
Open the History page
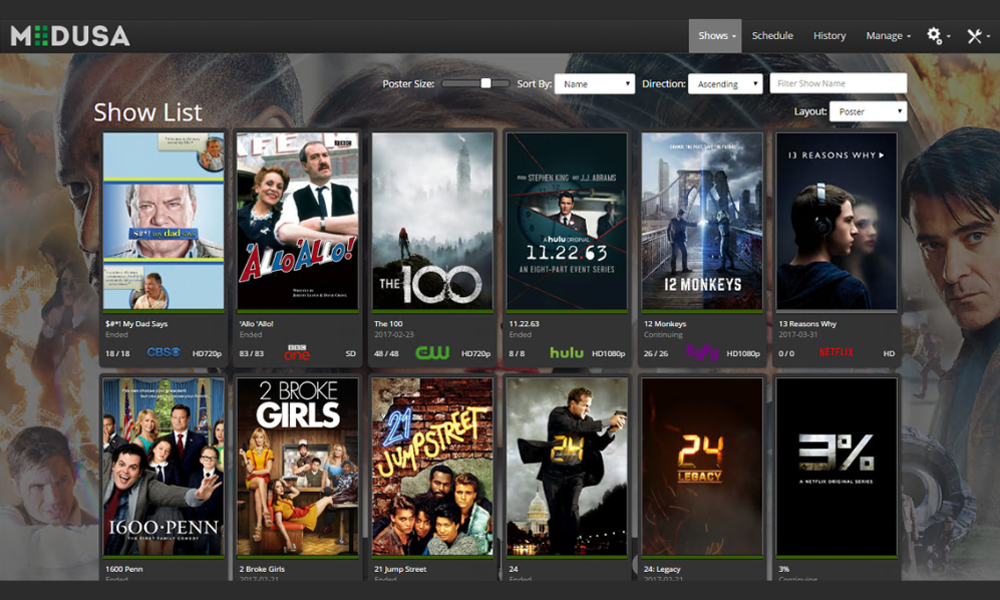829,36
